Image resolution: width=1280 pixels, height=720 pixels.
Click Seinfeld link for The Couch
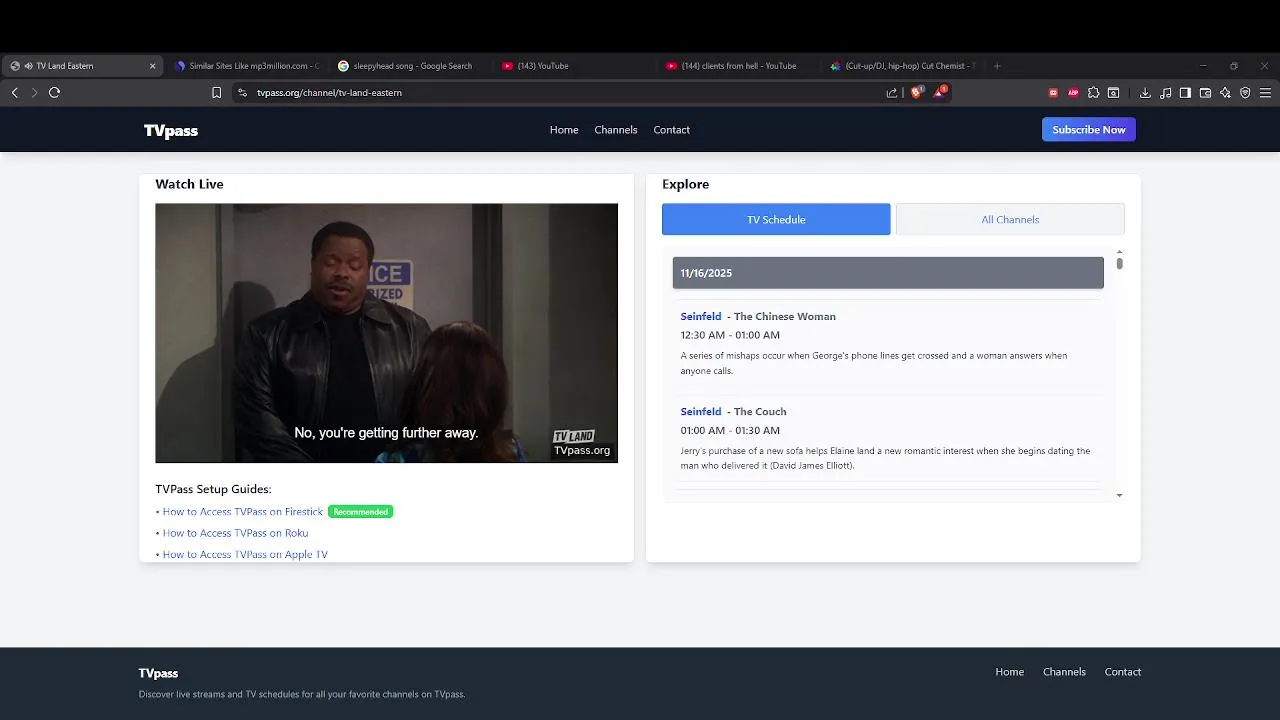[701, 411]
